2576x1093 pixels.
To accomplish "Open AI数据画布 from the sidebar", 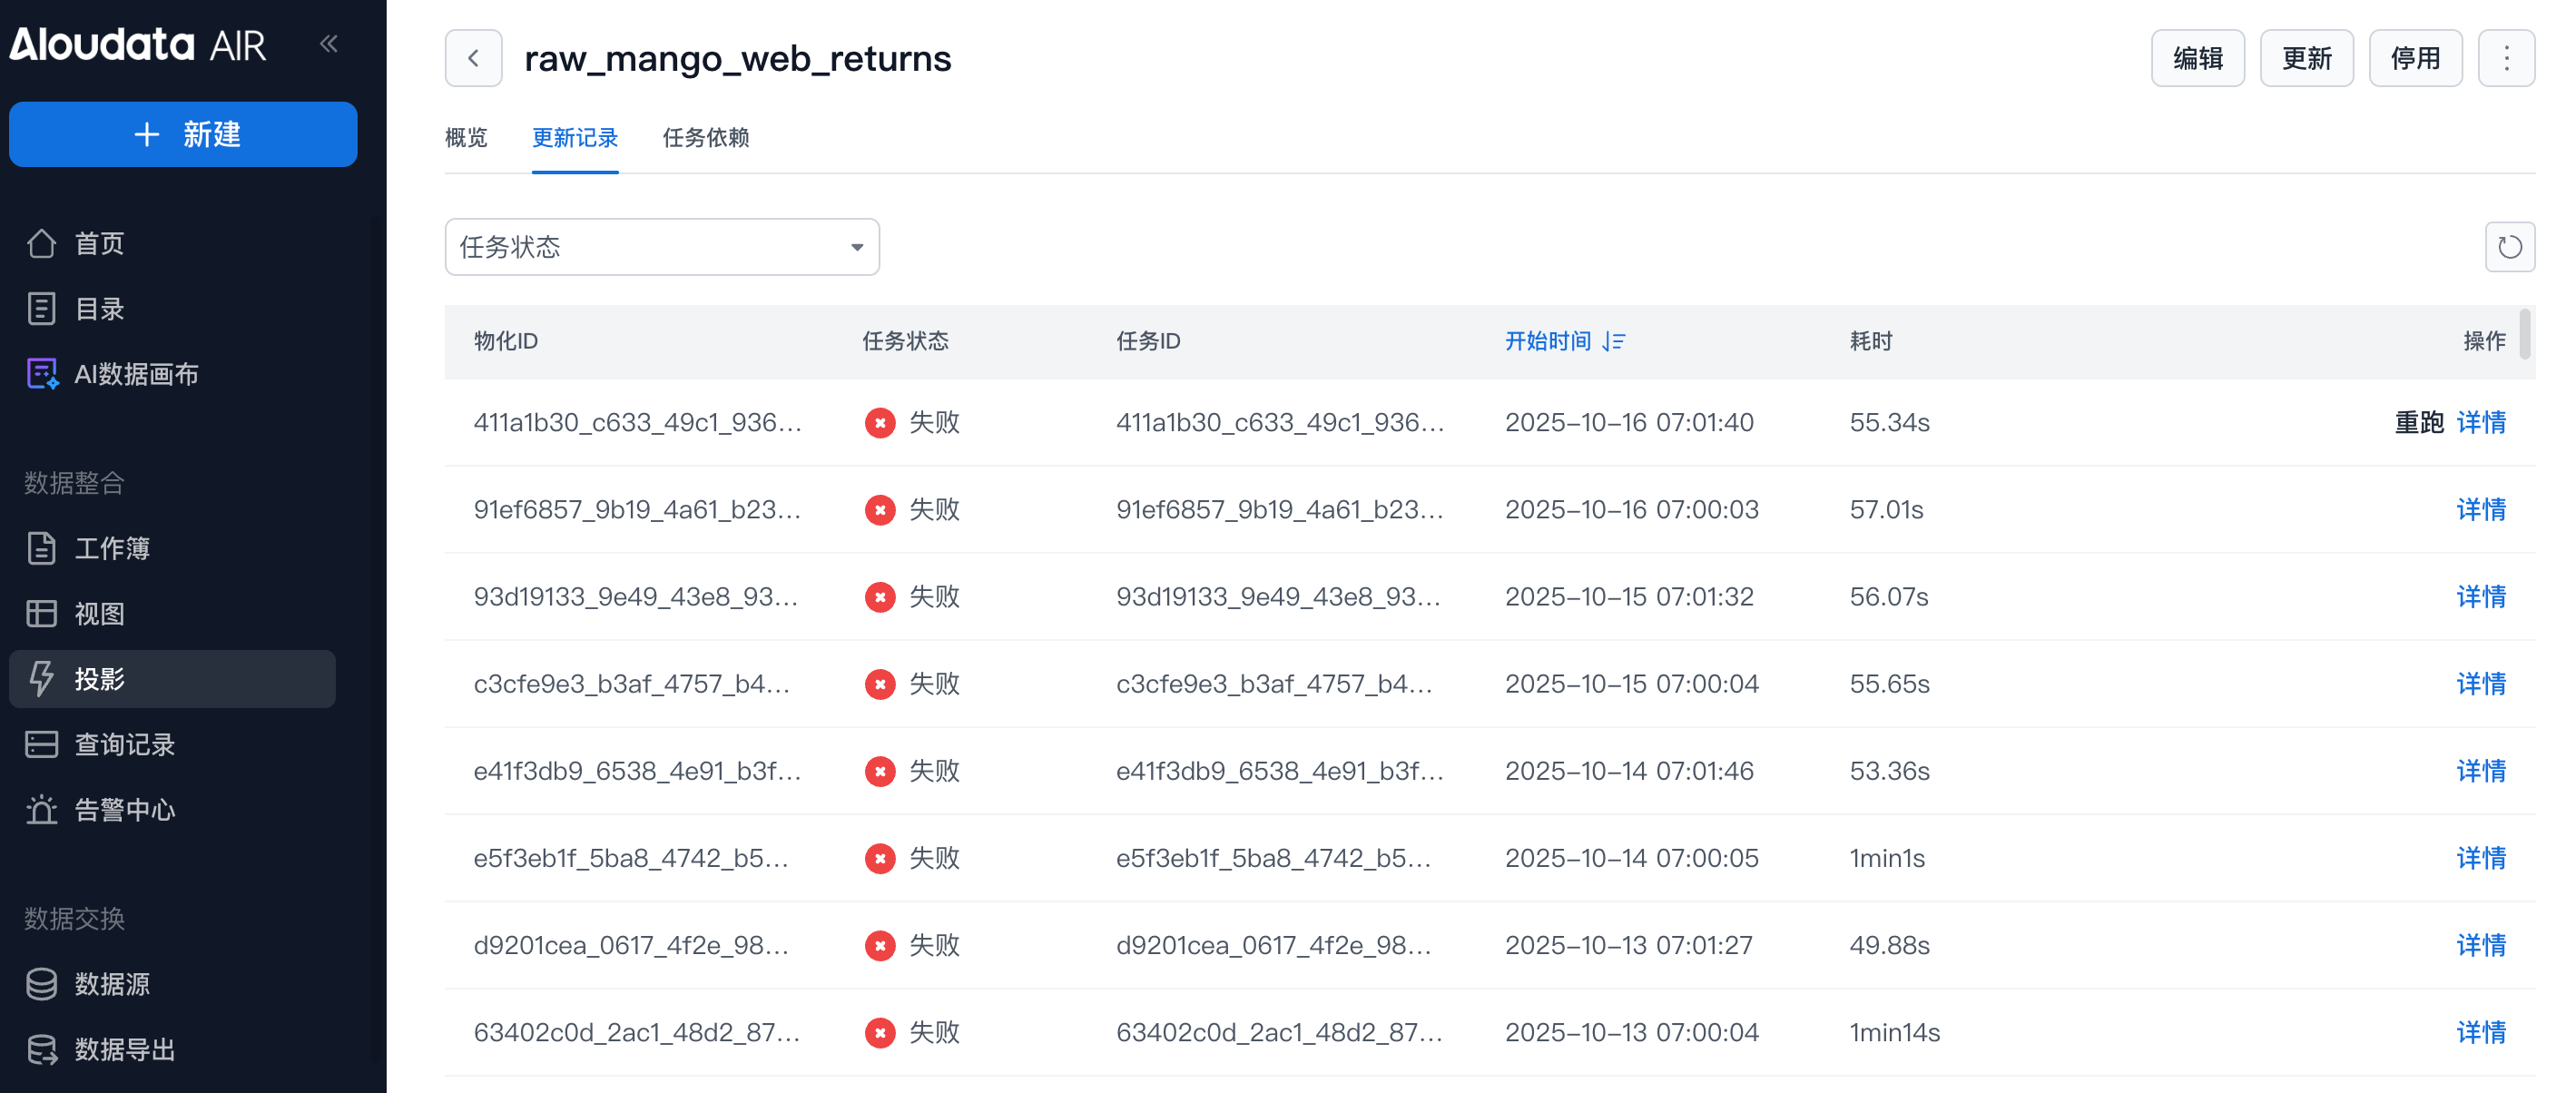I will (x=136, y=374).
